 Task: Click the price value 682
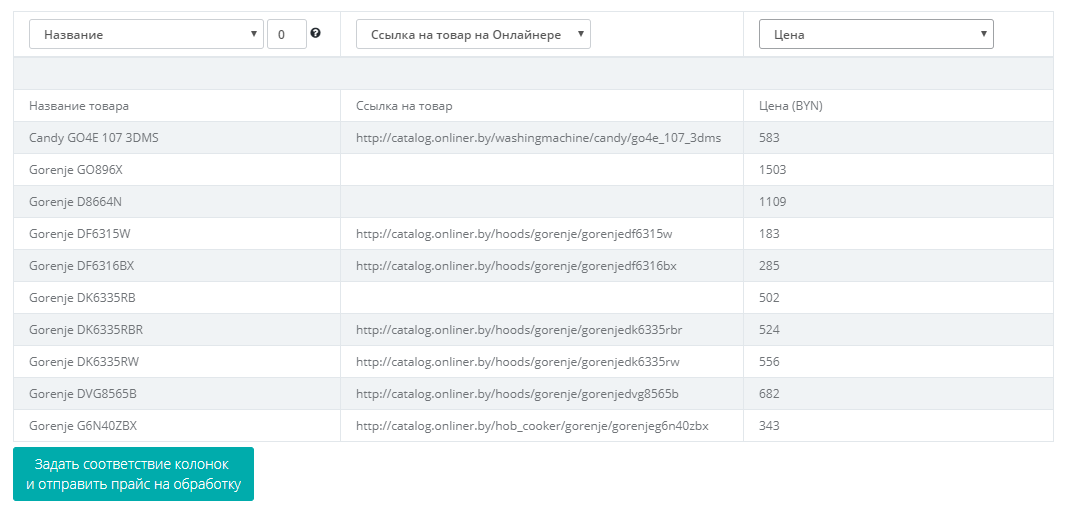770,393
